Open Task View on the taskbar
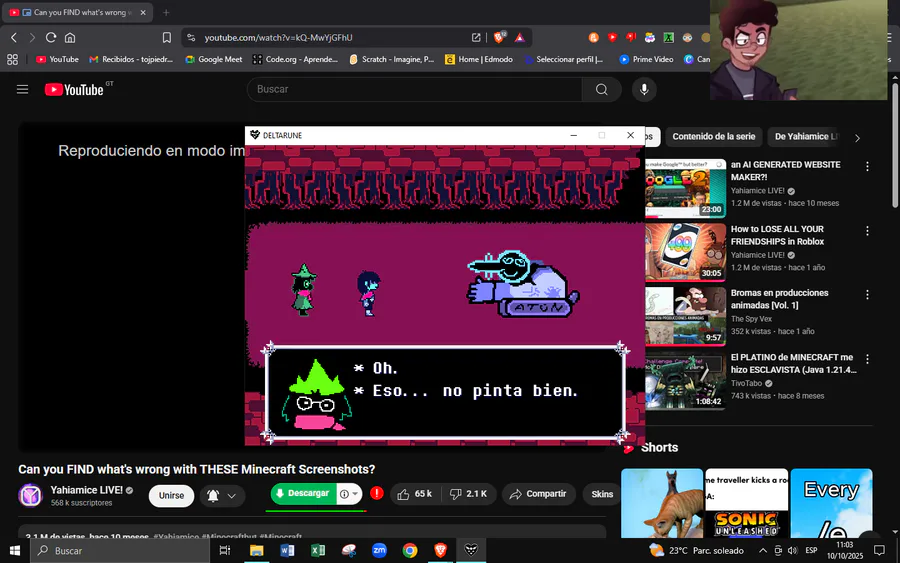 click(x=225, y=551)
